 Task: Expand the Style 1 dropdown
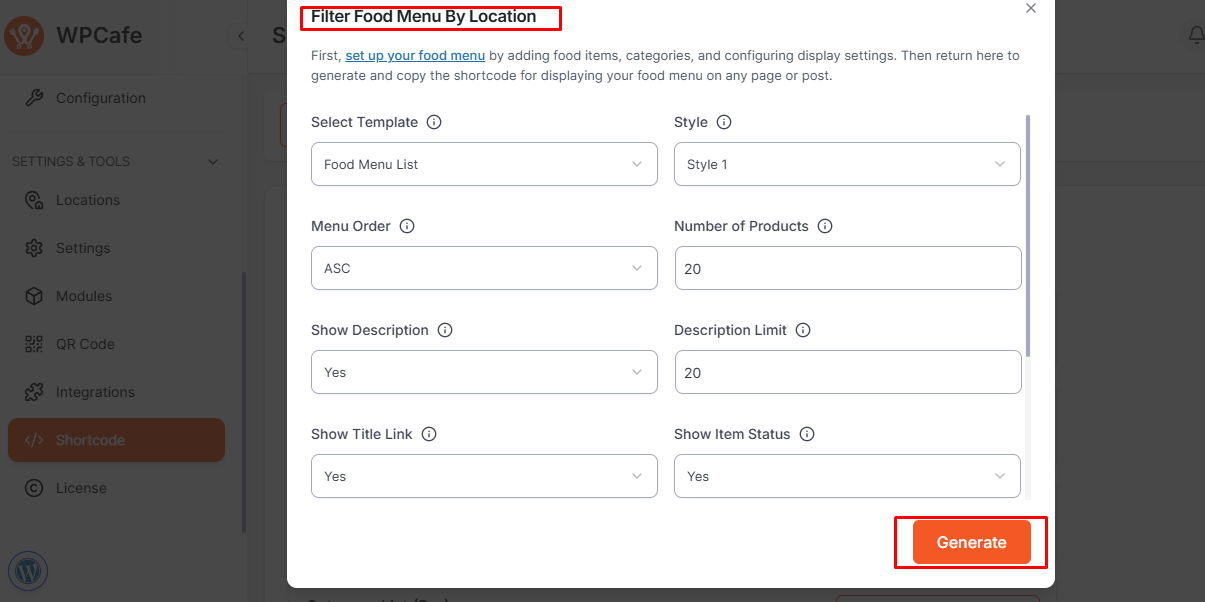point(847,164)
